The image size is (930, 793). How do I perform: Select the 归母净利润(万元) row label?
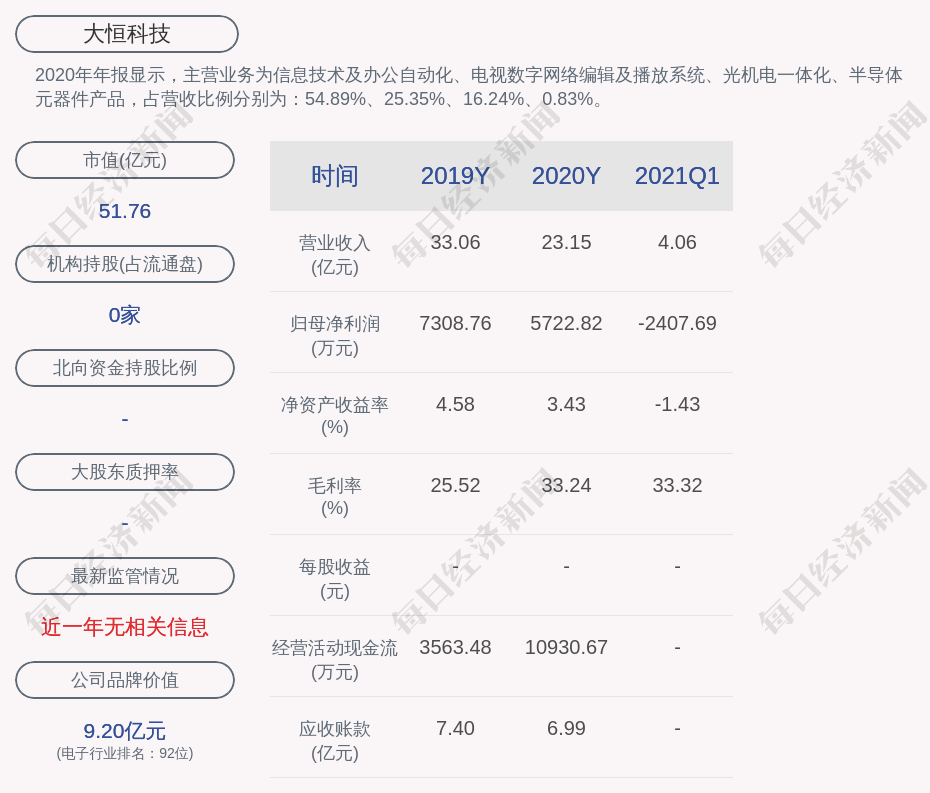[334, 335]
